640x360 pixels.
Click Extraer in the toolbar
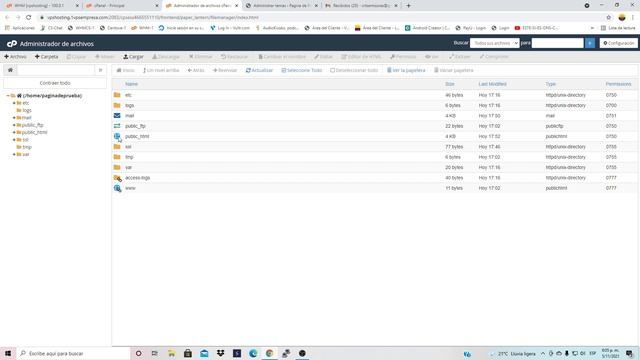coord(460,57)
